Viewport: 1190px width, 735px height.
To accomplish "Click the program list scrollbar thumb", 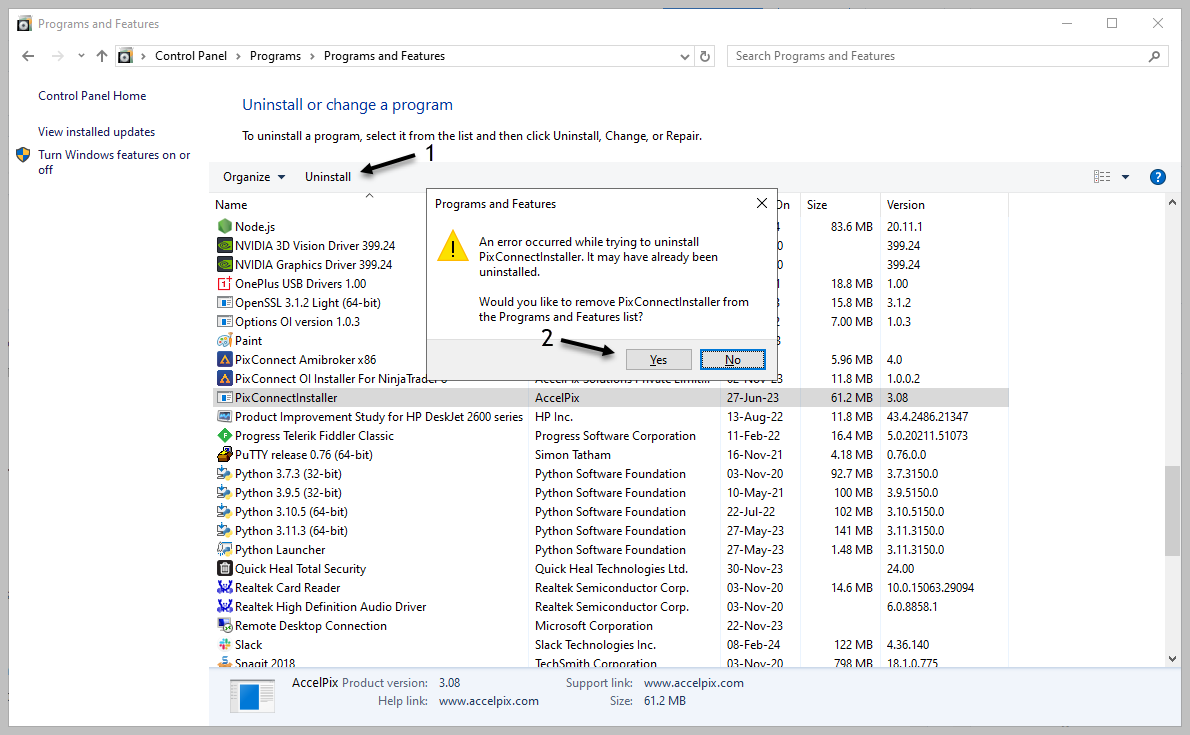I will point(1173,510).
